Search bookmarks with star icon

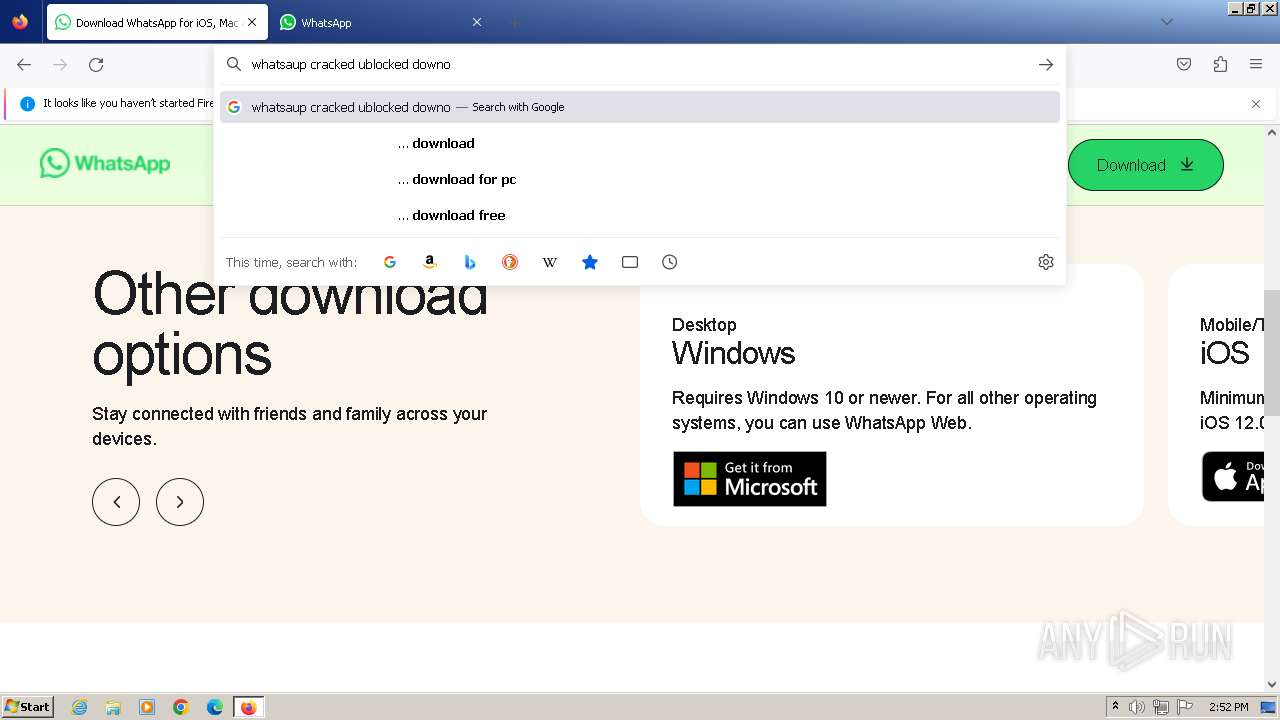590,262
